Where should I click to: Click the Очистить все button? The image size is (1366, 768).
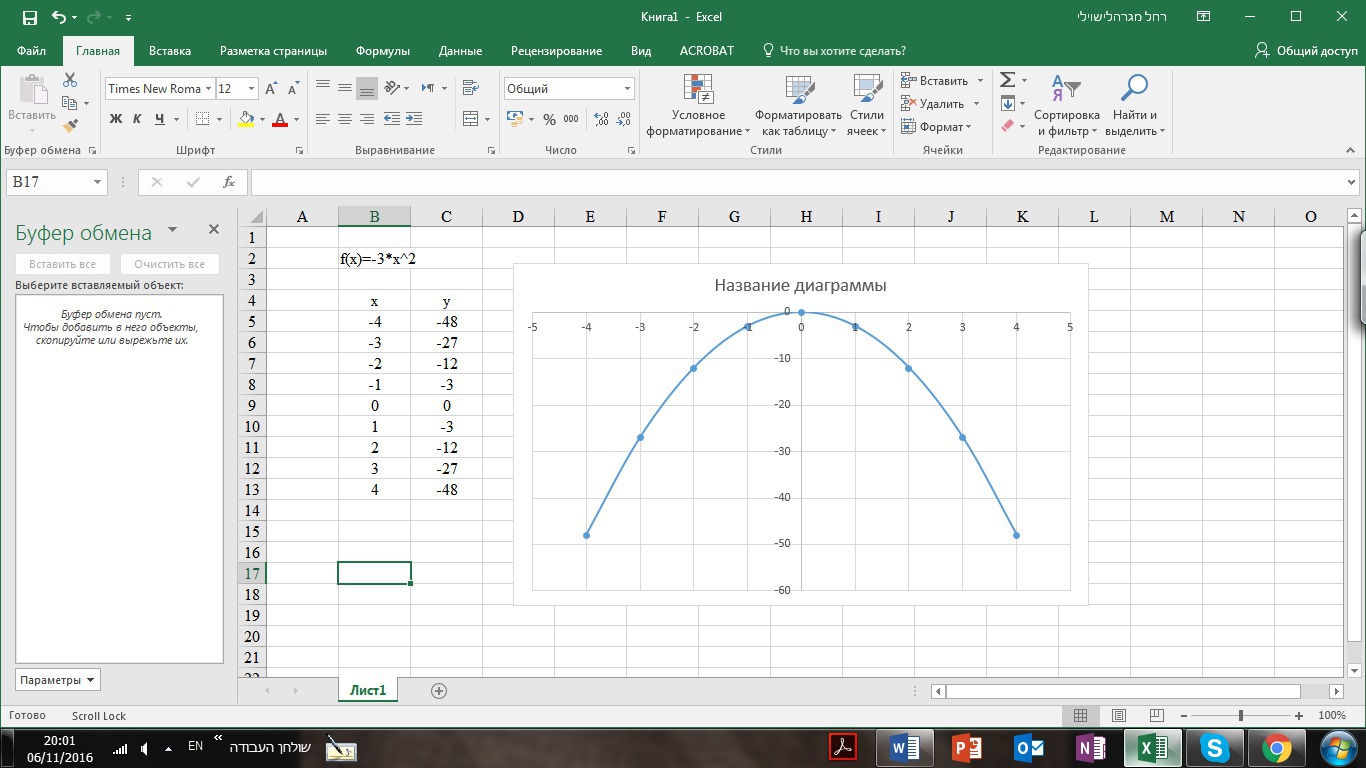(x=169, y=264)
